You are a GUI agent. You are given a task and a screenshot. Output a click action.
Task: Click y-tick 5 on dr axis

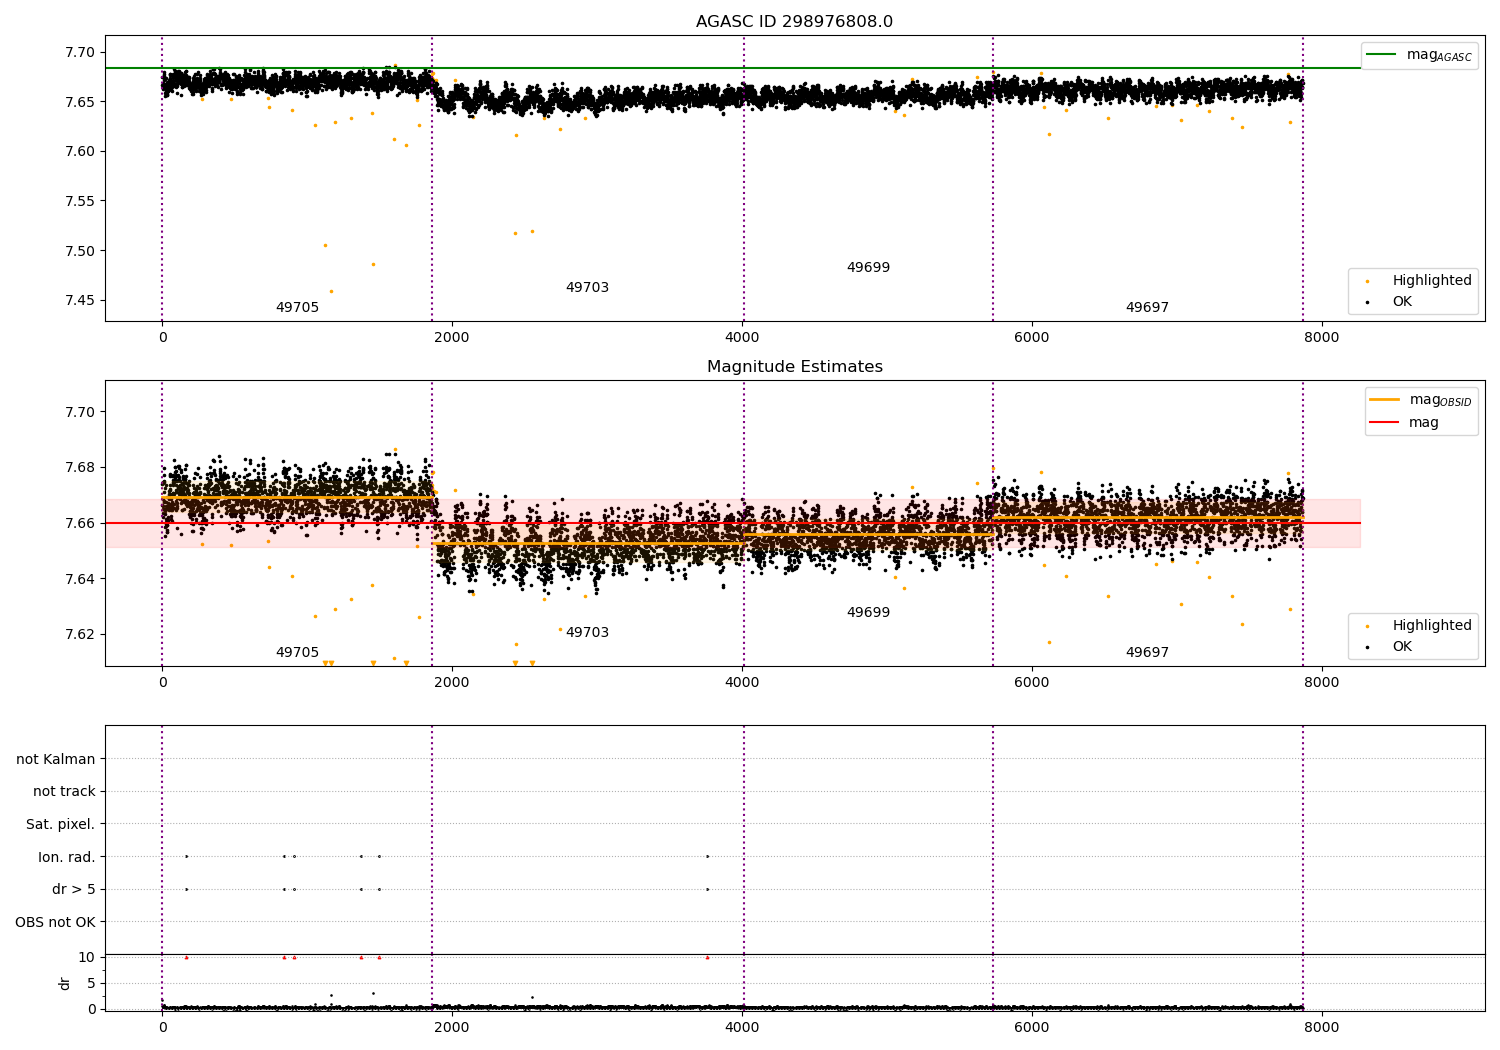[91, 984]
